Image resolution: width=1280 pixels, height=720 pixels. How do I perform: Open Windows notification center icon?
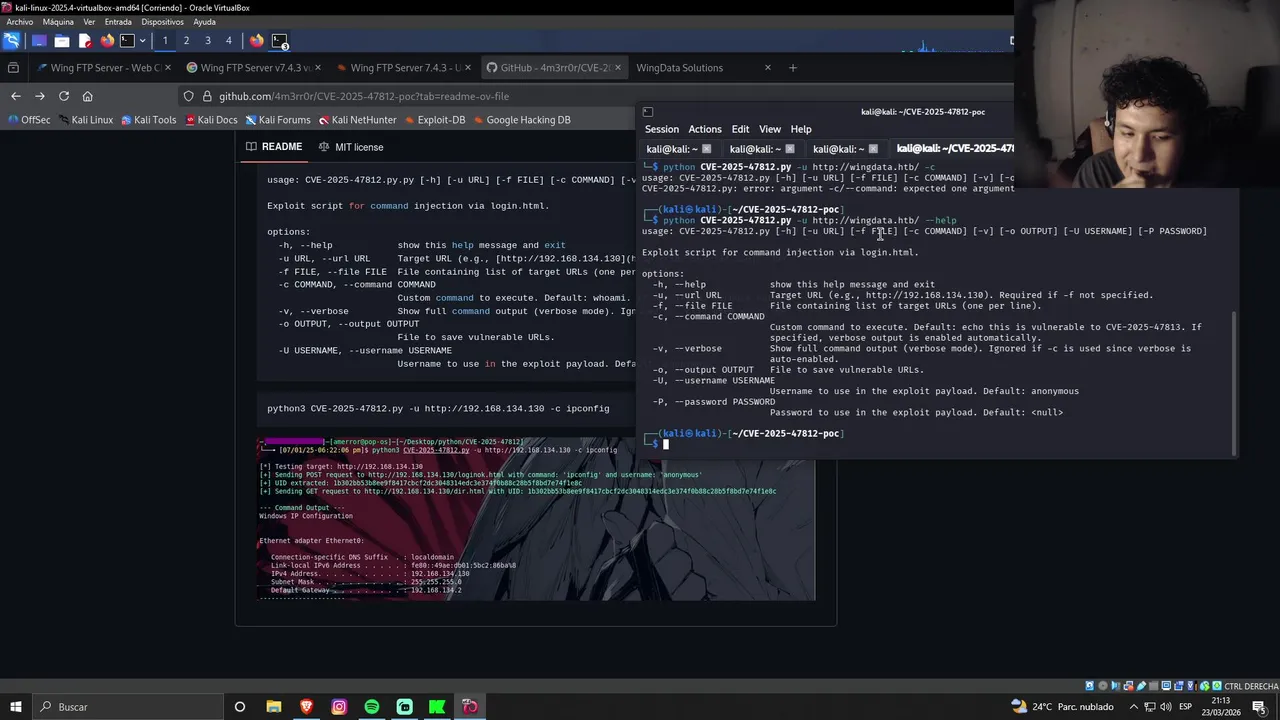1259,707
